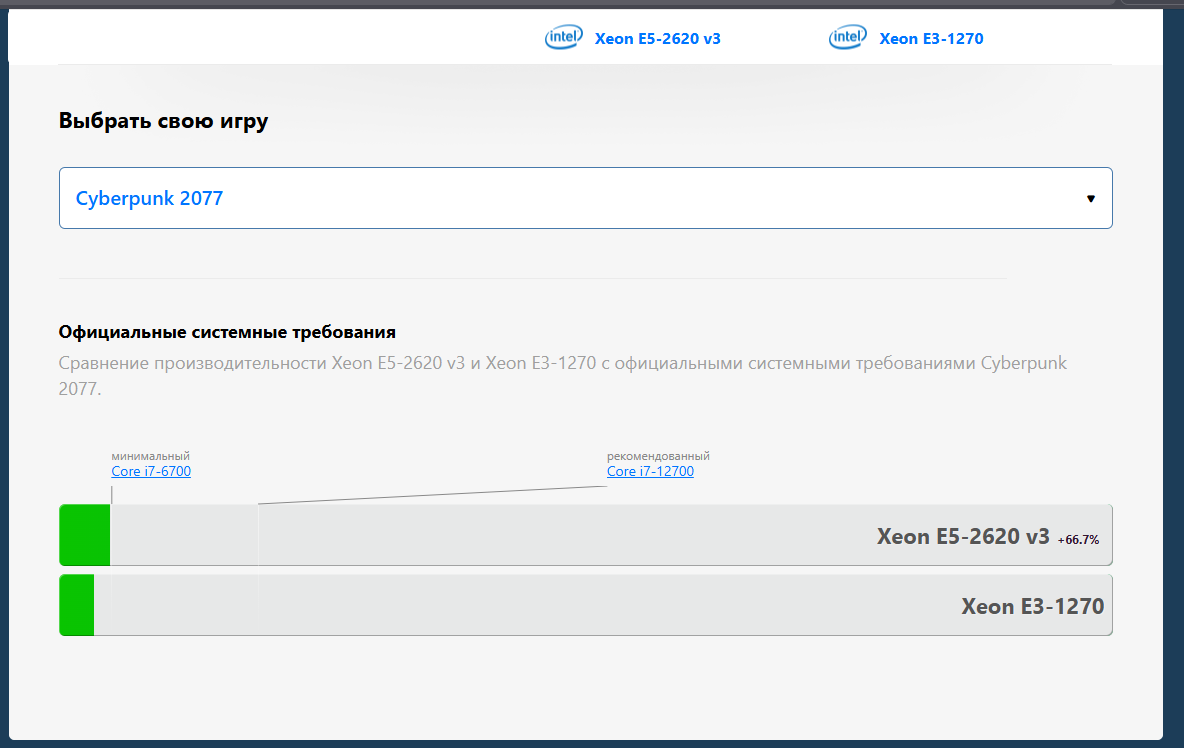Click the dropdown arrow in game selector
The width and height of the screenshot is (1184, 748).
pos(1090,199)
